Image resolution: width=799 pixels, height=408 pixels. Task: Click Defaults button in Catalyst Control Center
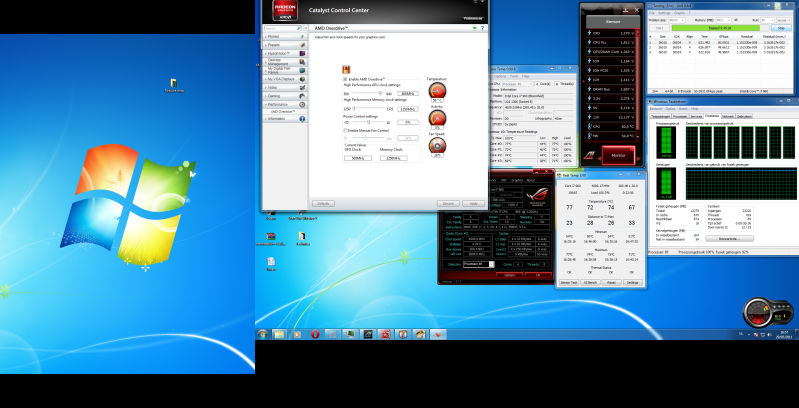tap(323, 203)
